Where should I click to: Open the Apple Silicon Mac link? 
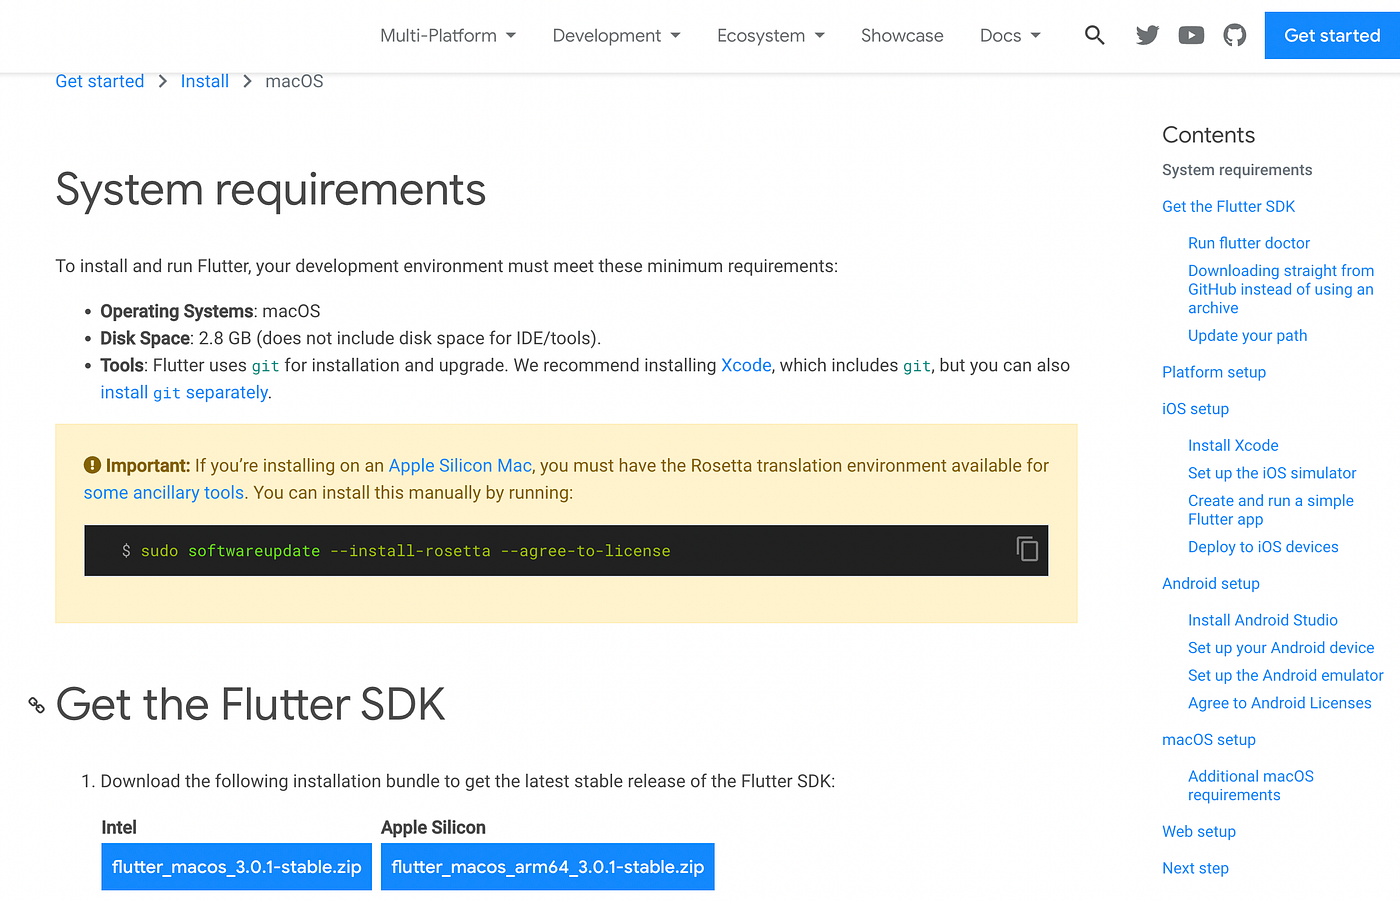click(460, 465)
